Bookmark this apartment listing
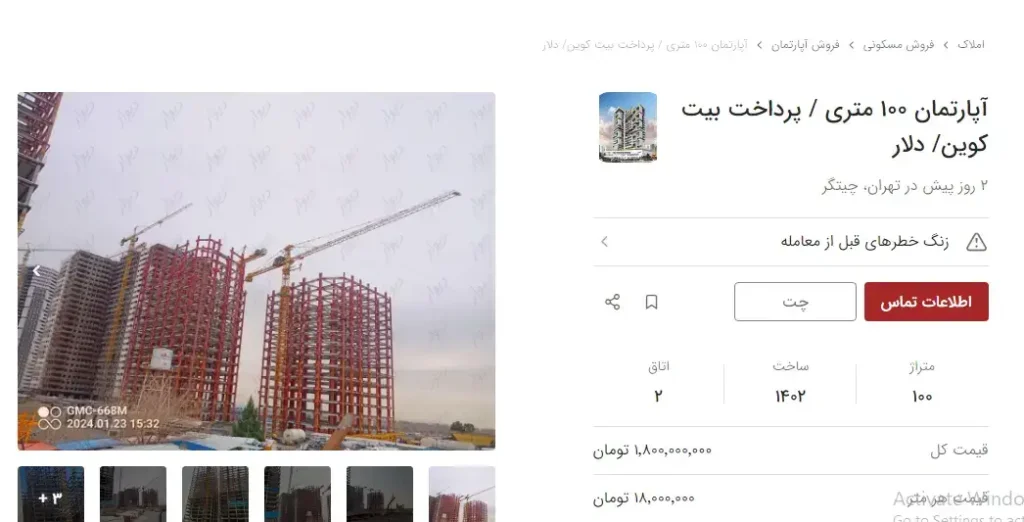This screenshot has width=1024, height=522. point(651,302)
